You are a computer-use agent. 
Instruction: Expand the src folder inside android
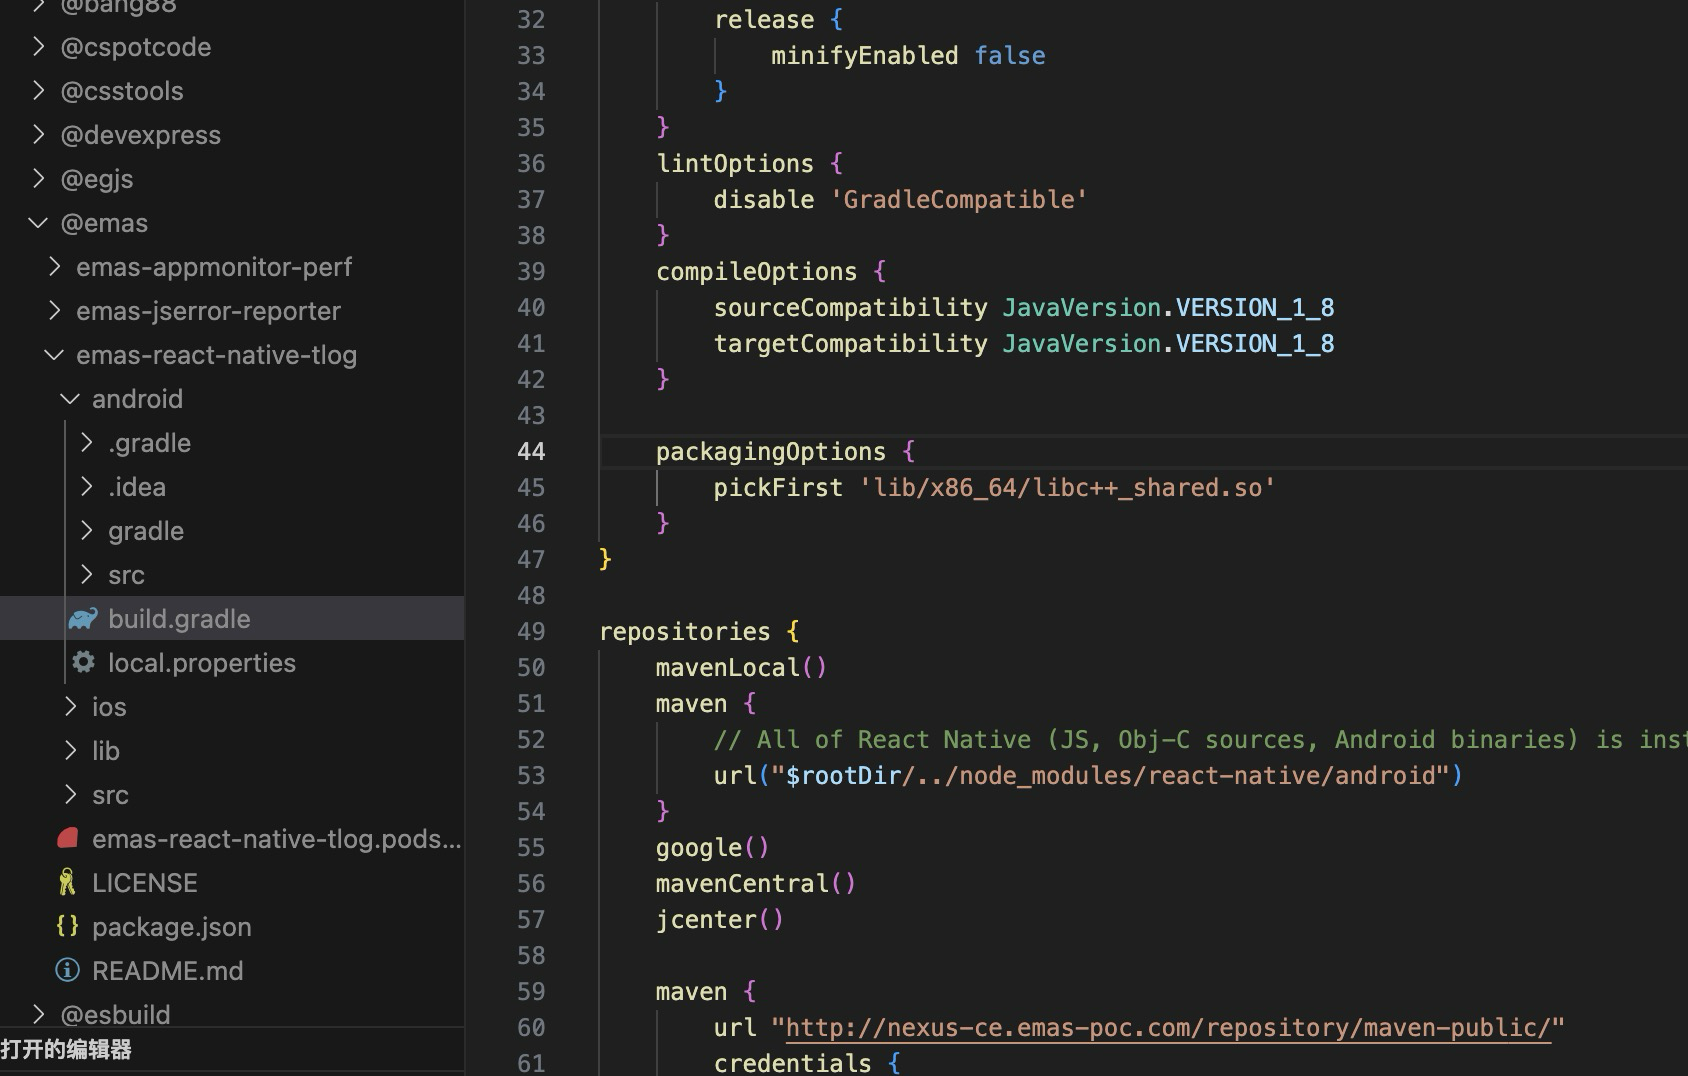86,575
